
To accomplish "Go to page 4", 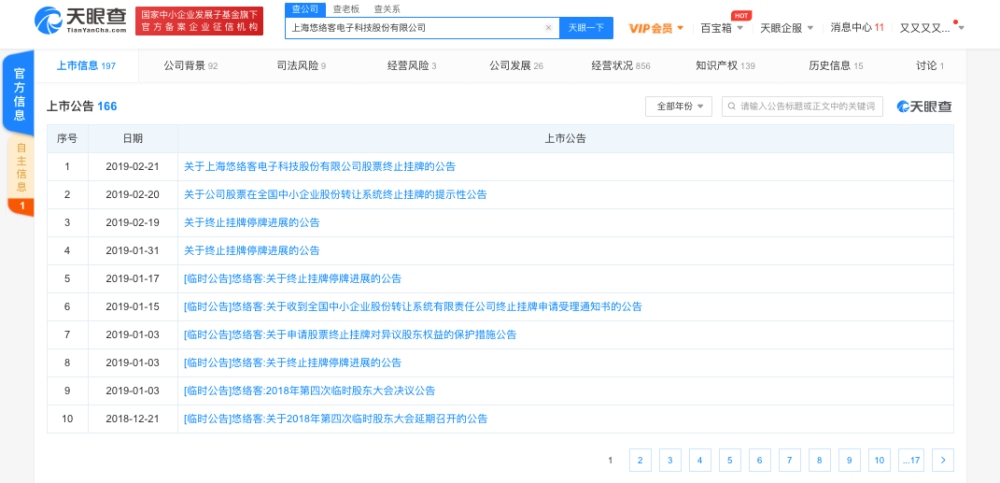I will pos(700,460).
